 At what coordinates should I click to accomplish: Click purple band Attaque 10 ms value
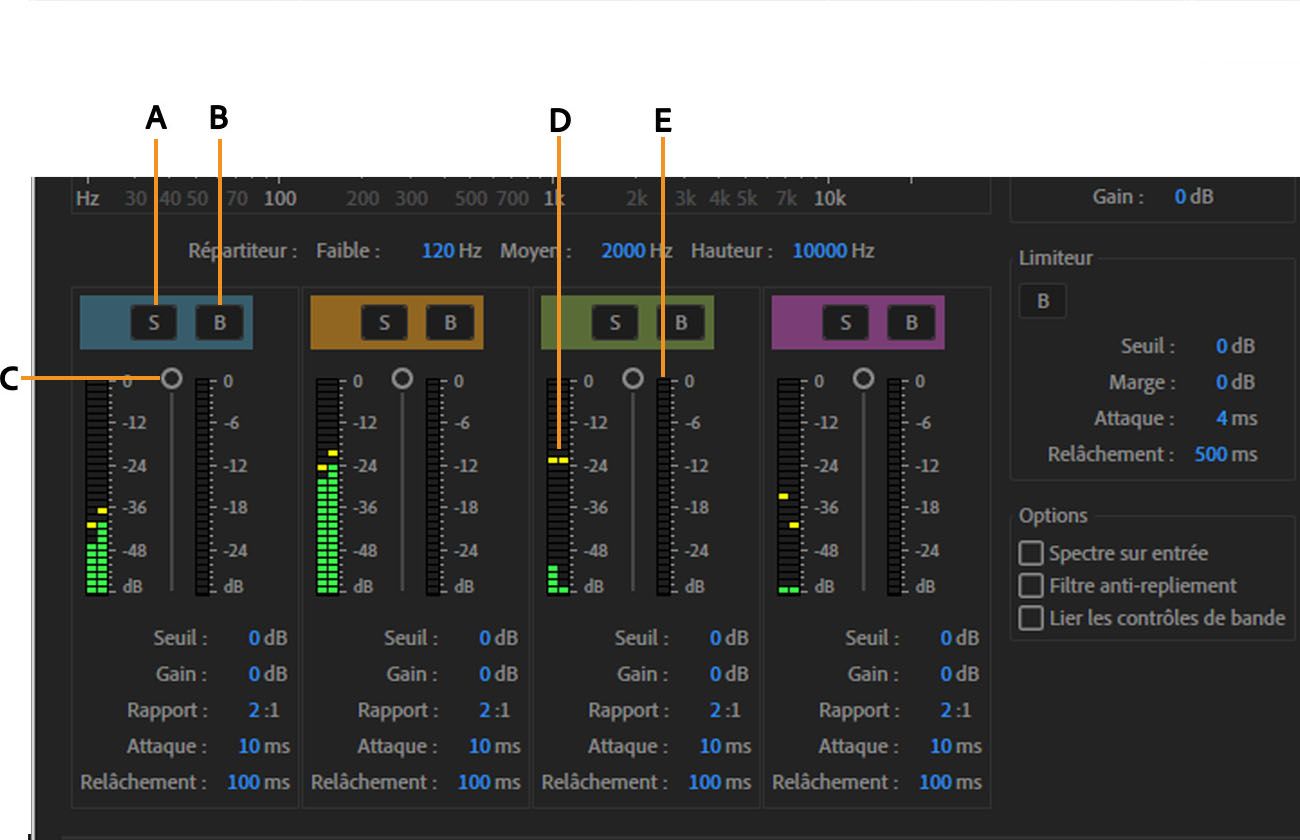coord(956,746)
